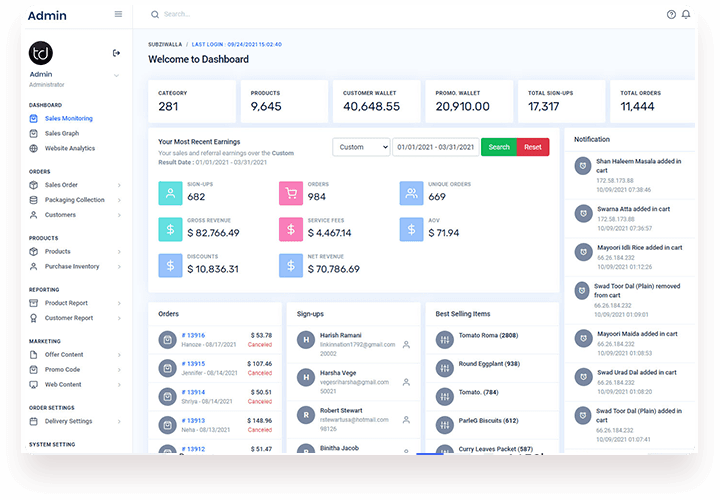The height and width of the screenshot is (500, 720).
Task: Click the Net Revenue dollar icon
Action: click(x=291, y=266)
